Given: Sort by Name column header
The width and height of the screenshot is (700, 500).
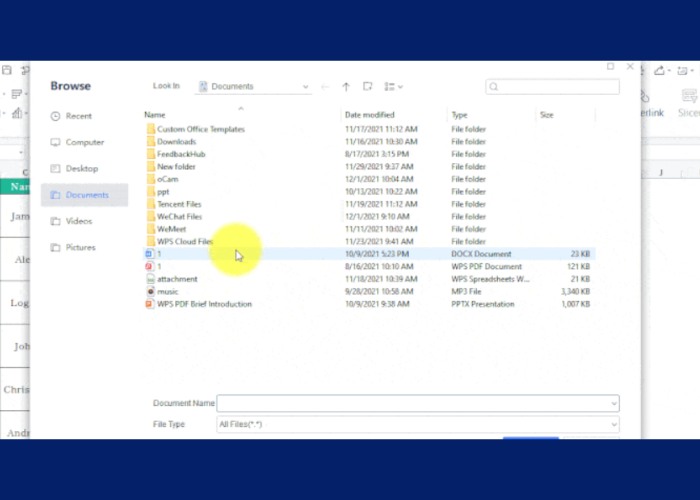Looking at the screenshot, I should (154, 115).
